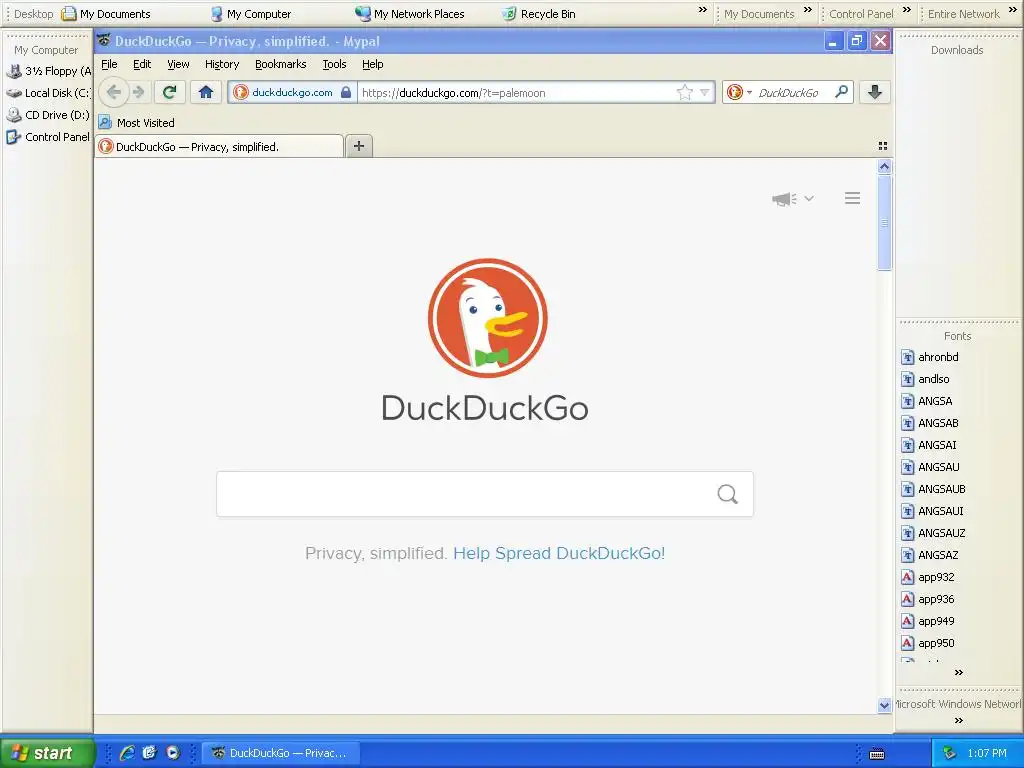Click the vertical scrollbar thumb
The image size is (1024, 768).
point(884,223)
